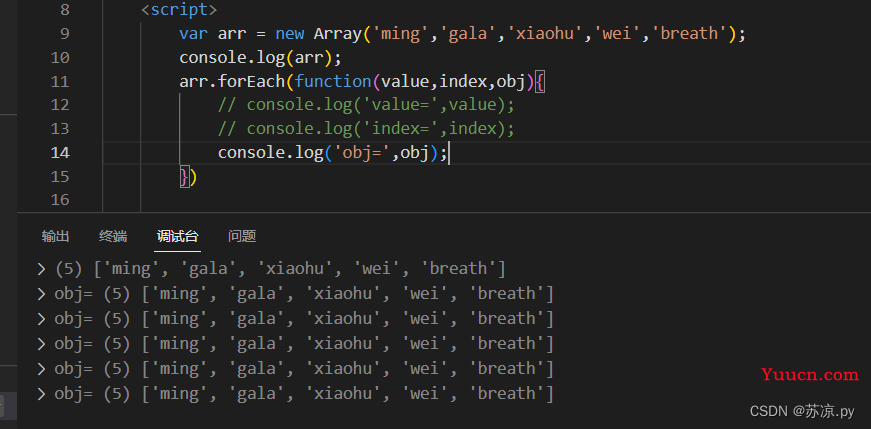
Task: Click line number 16 in the gutter
Action: tap(60, 200)
